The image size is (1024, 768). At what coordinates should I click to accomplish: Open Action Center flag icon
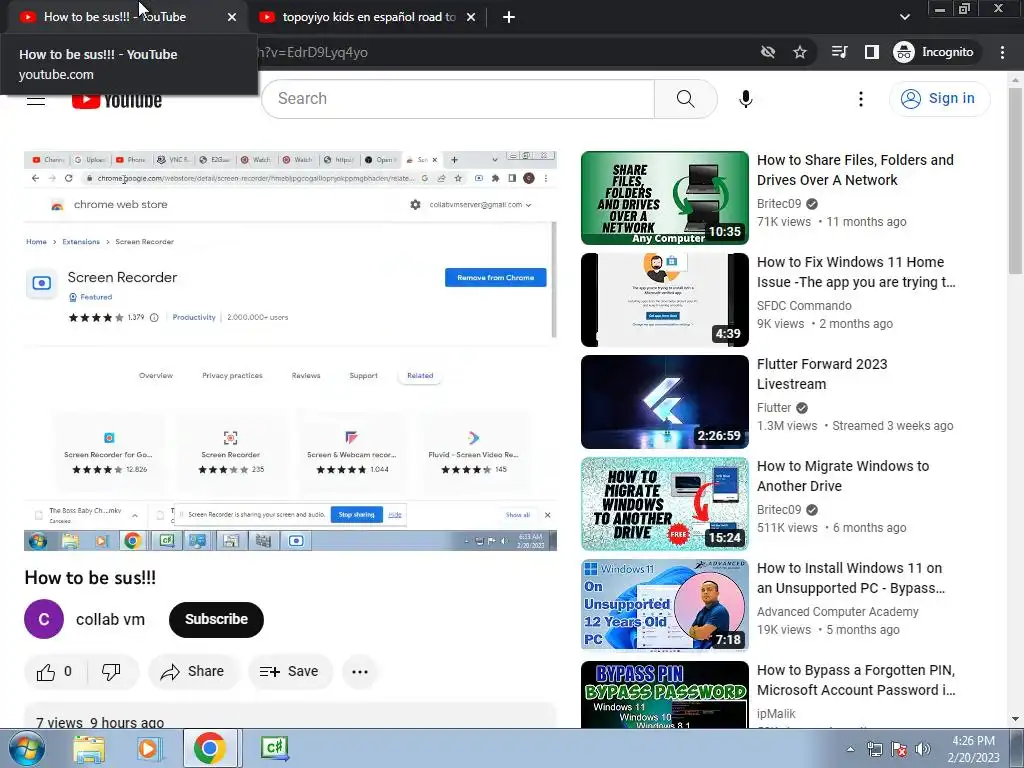pos(899,749)
